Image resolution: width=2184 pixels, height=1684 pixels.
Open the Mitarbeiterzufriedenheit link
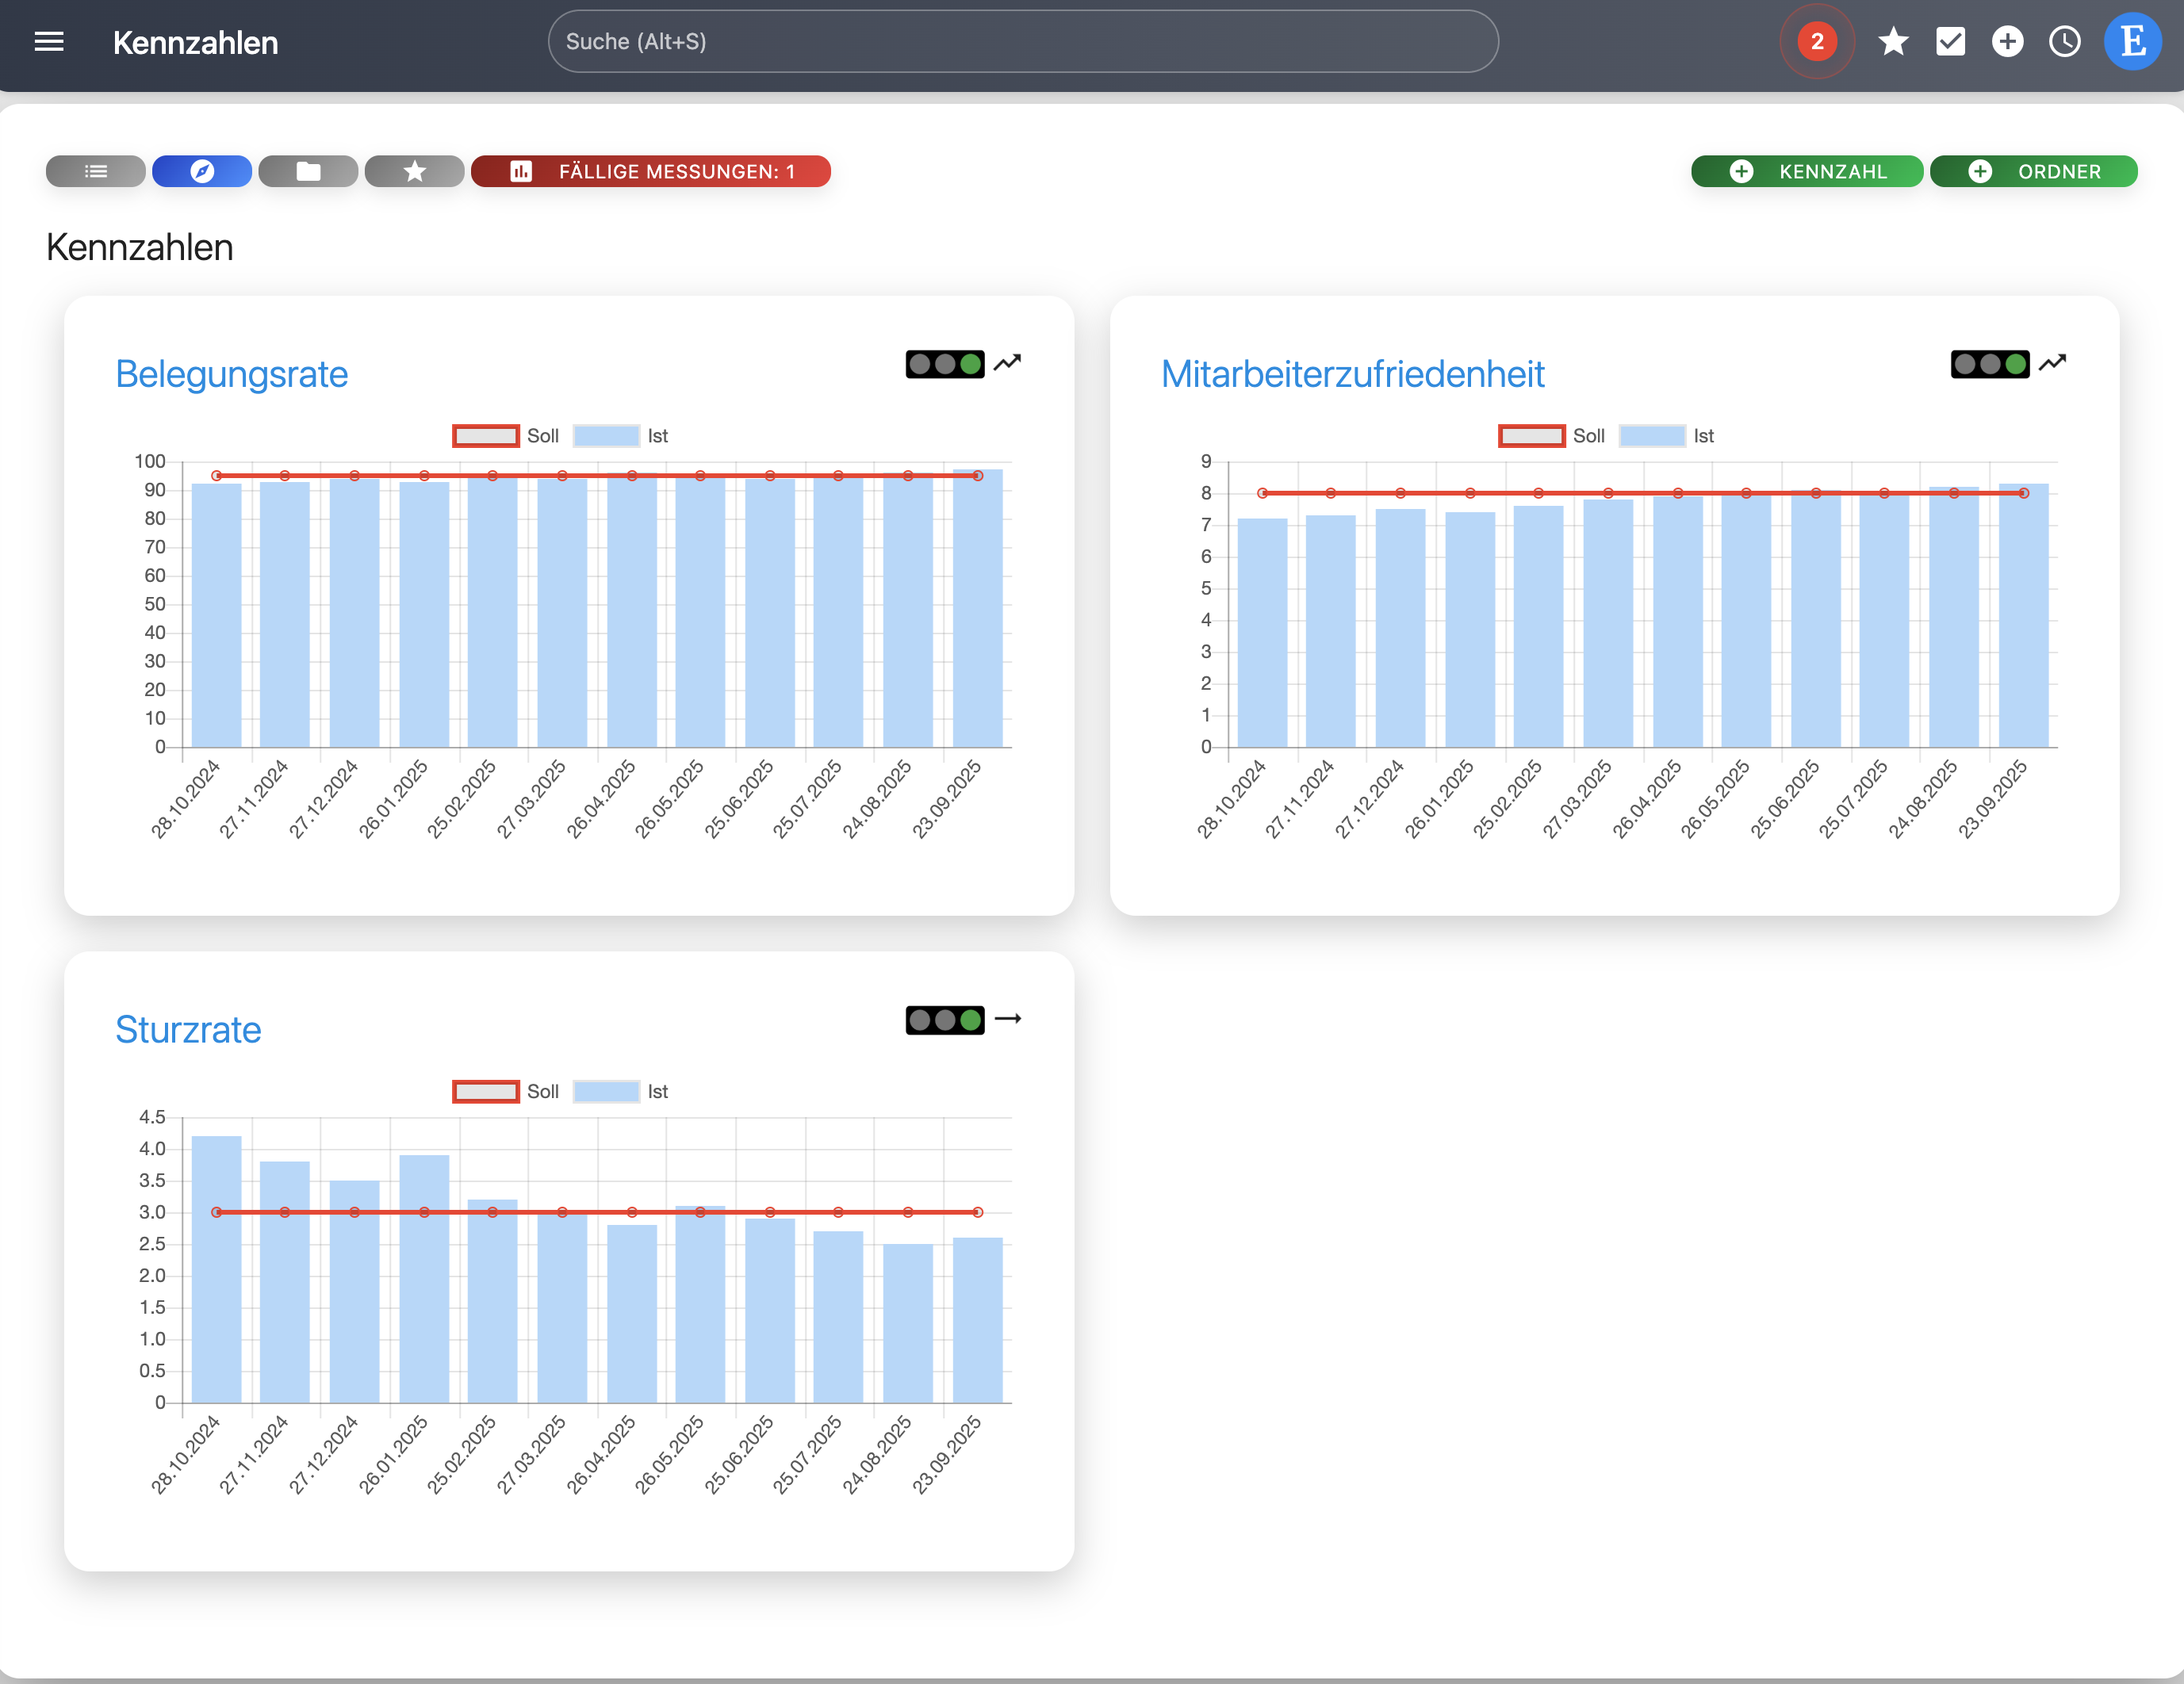[x=1352, y=374]
